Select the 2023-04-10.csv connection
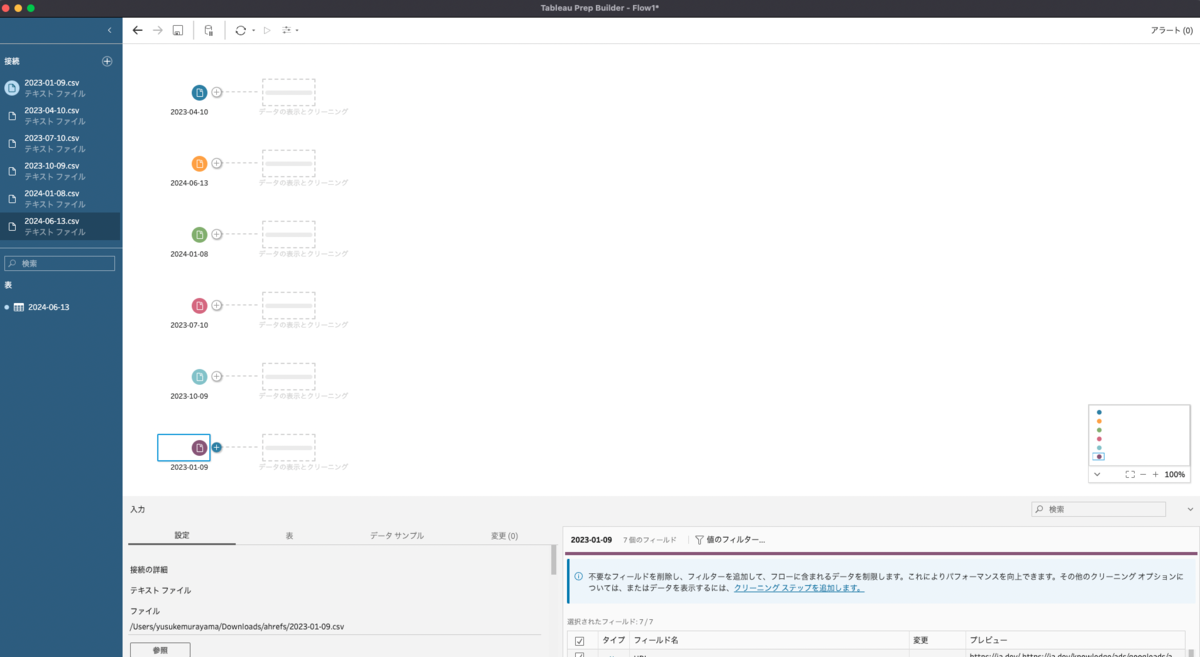The width and height of the screenshot is (1200, 657). 60,115
